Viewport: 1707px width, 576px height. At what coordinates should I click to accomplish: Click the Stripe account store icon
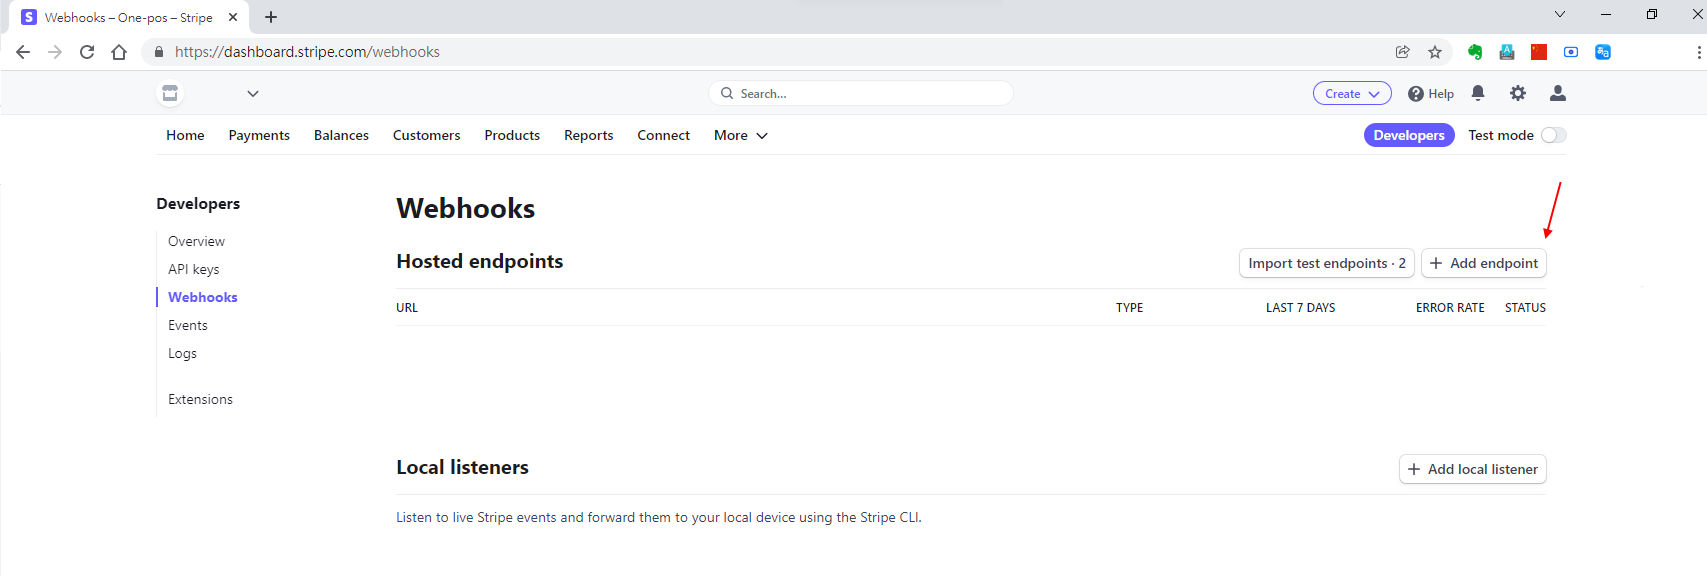(170, 93)
